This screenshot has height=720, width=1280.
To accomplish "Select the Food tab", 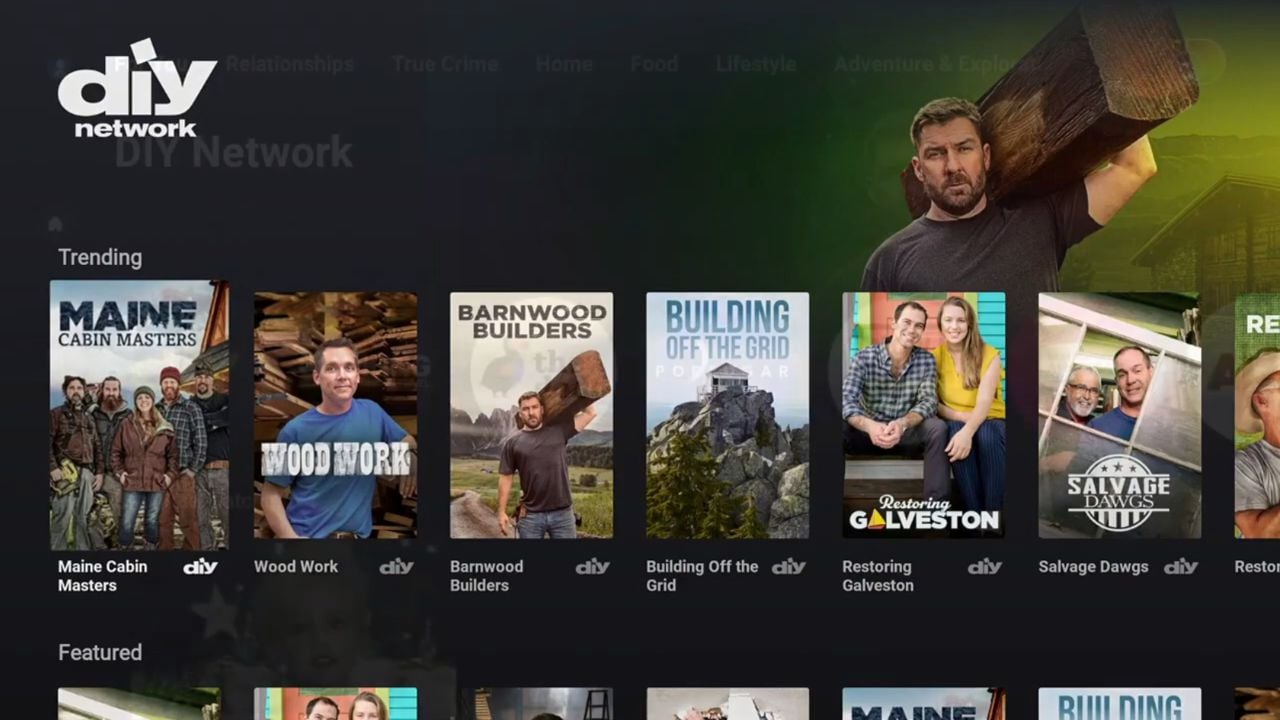I will (x=654, y=64).
